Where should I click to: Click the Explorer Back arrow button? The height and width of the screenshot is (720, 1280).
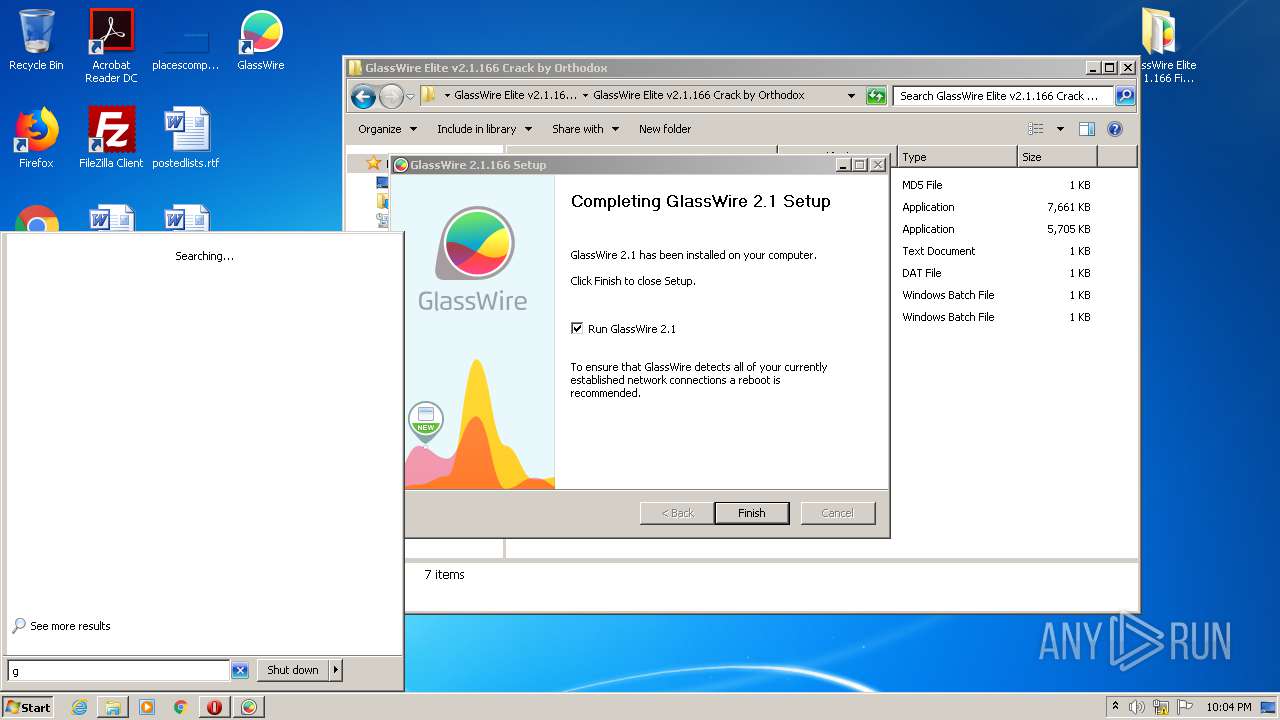point(363,96)
